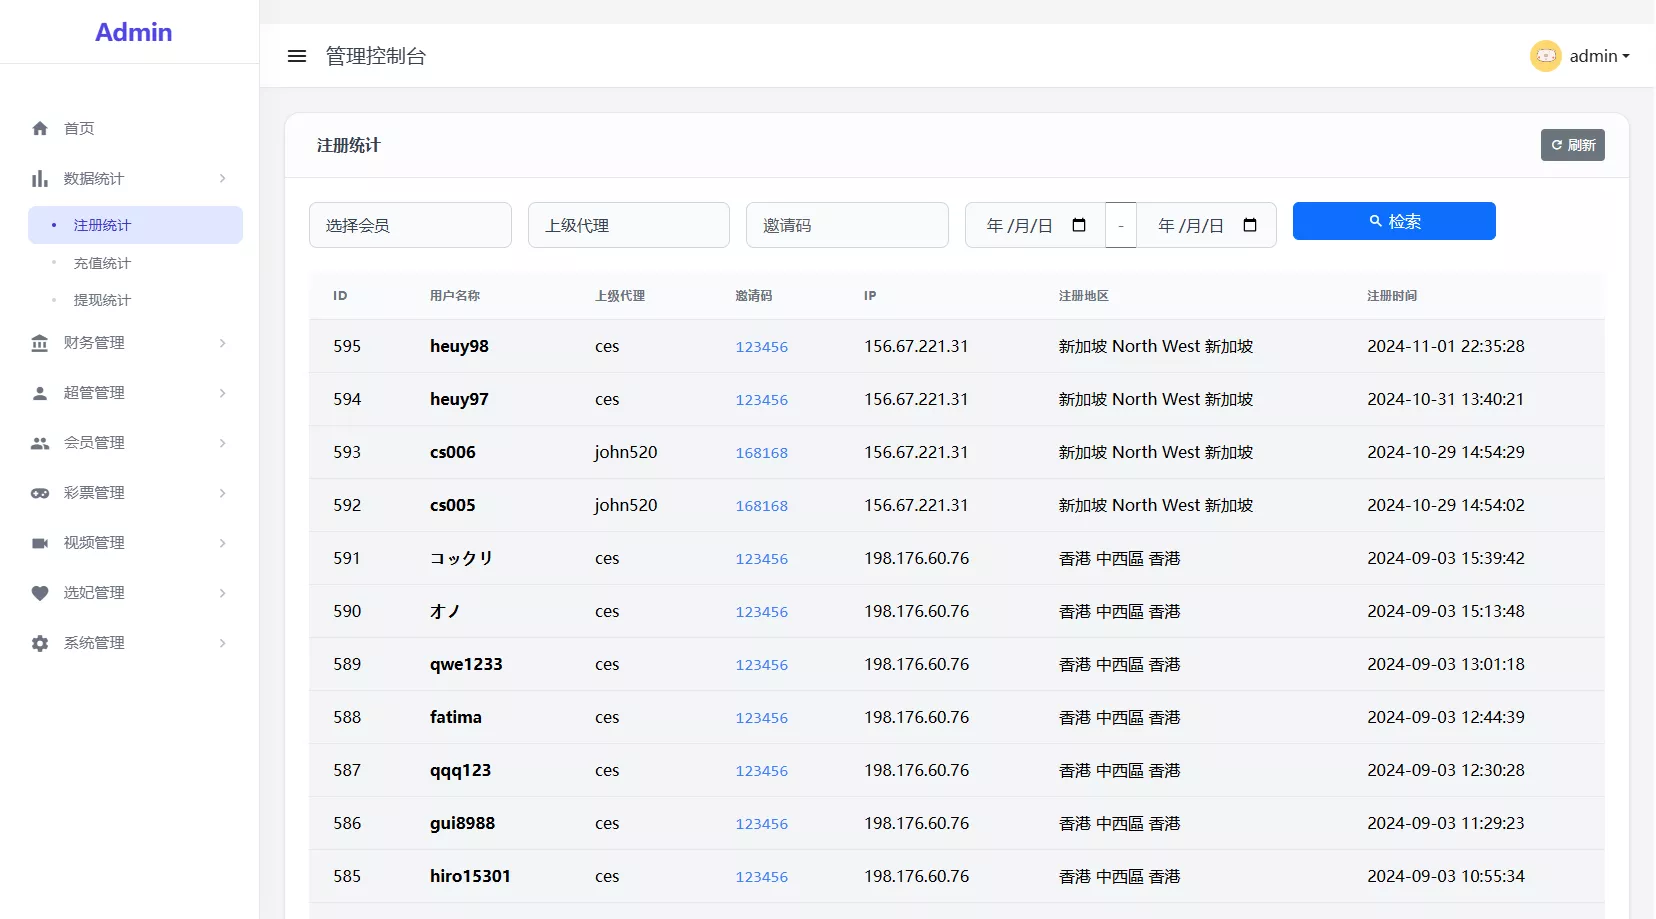Select the bar chart icon for 数据统计
Viewport: 1656px width, 919px height.
pyautogui.click(x=40, y=178)
